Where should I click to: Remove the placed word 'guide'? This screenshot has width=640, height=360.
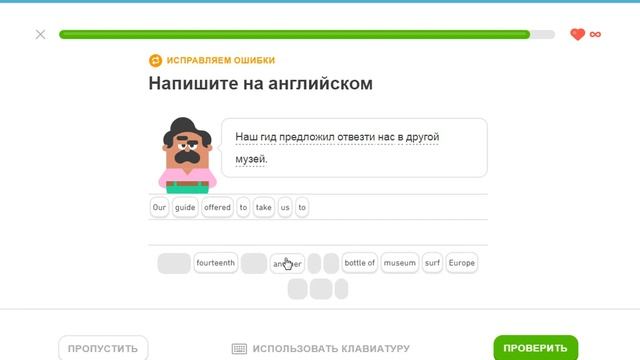185,207
